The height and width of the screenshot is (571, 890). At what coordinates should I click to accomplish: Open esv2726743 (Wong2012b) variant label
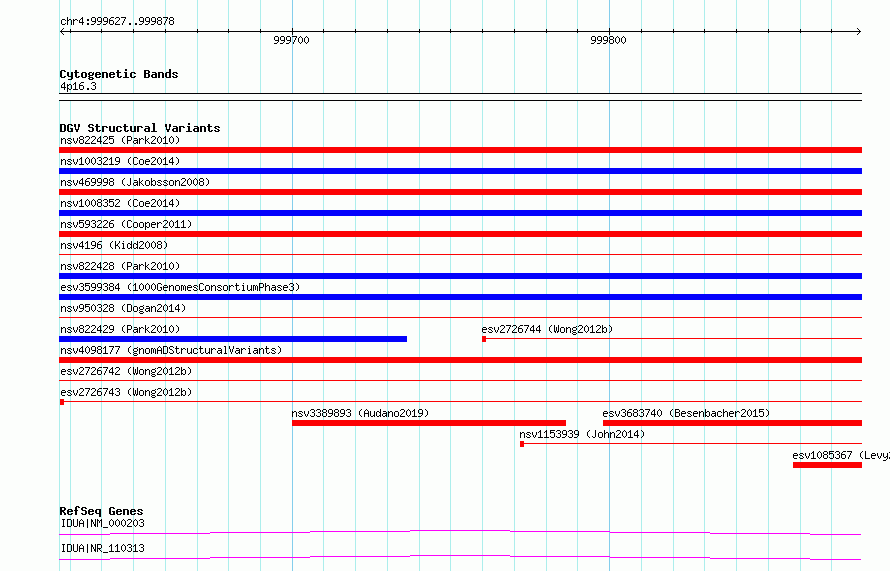pos(126,392)
